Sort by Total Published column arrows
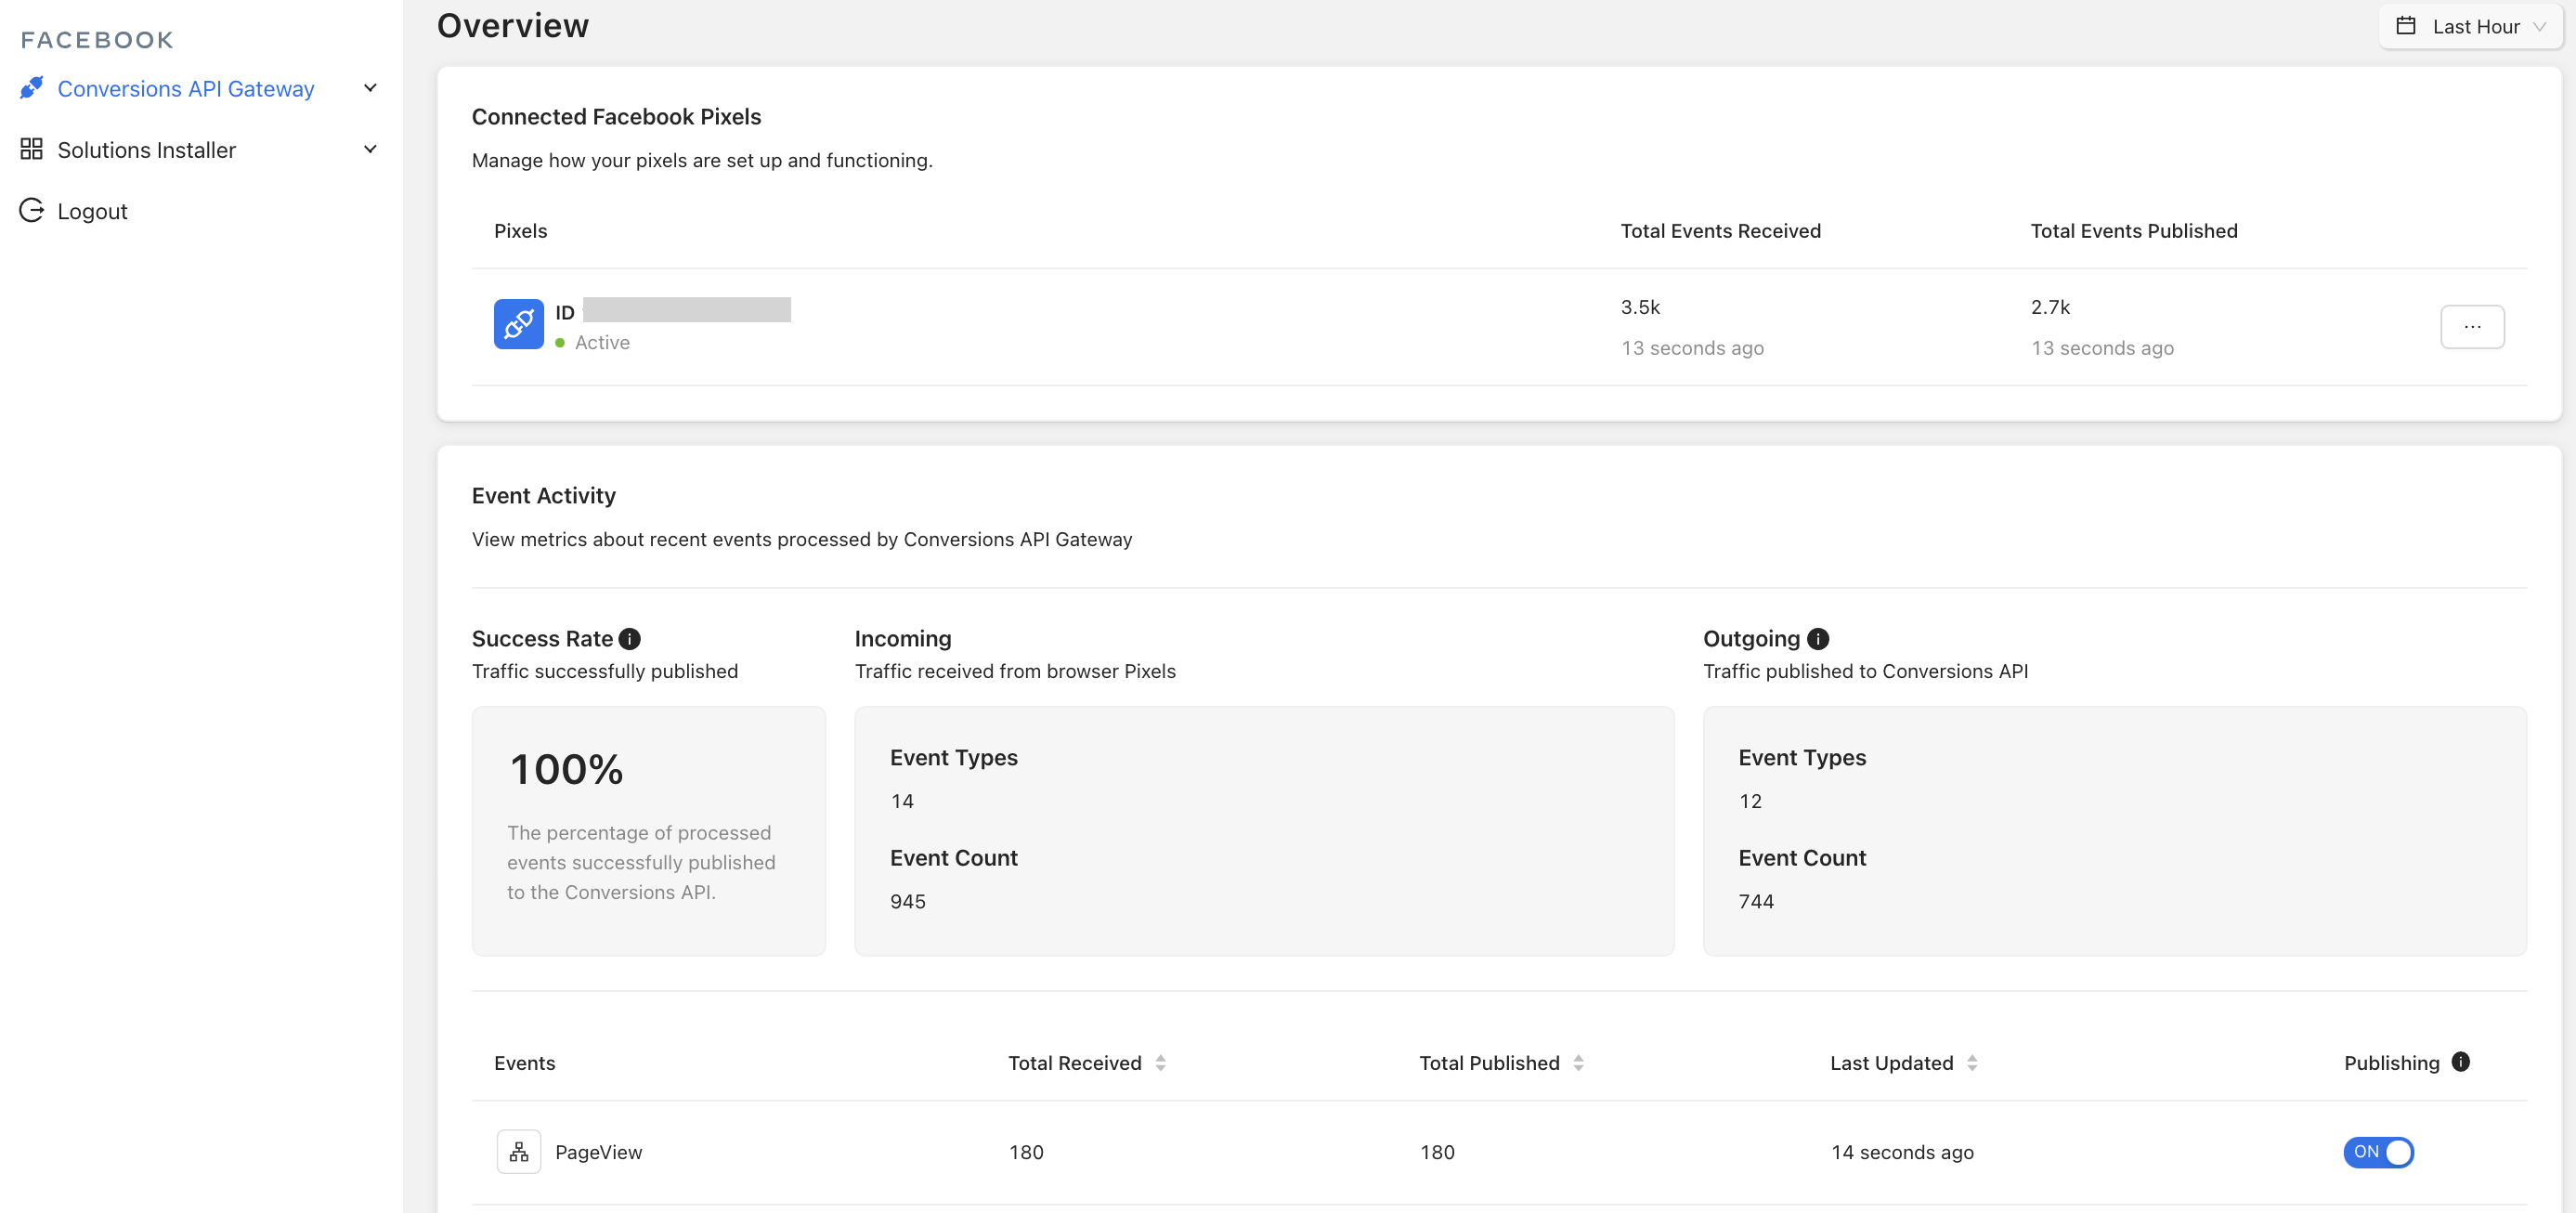Image resolution: width=2576 pixels, height=1213 pixels. coord(1578,1063)
